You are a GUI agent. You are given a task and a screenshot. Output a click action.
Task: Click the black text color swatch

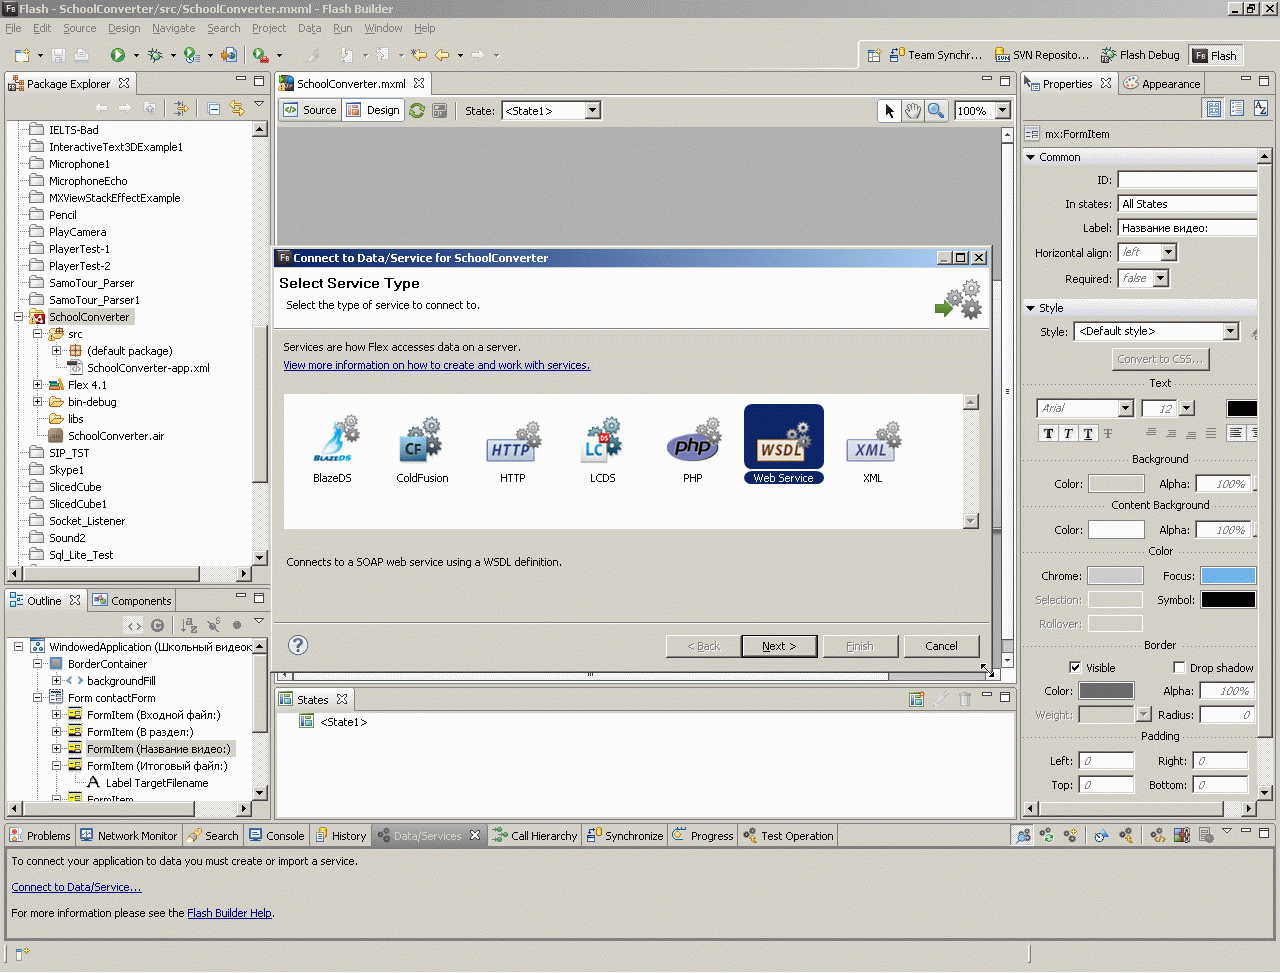click(x=1242, y=408)
